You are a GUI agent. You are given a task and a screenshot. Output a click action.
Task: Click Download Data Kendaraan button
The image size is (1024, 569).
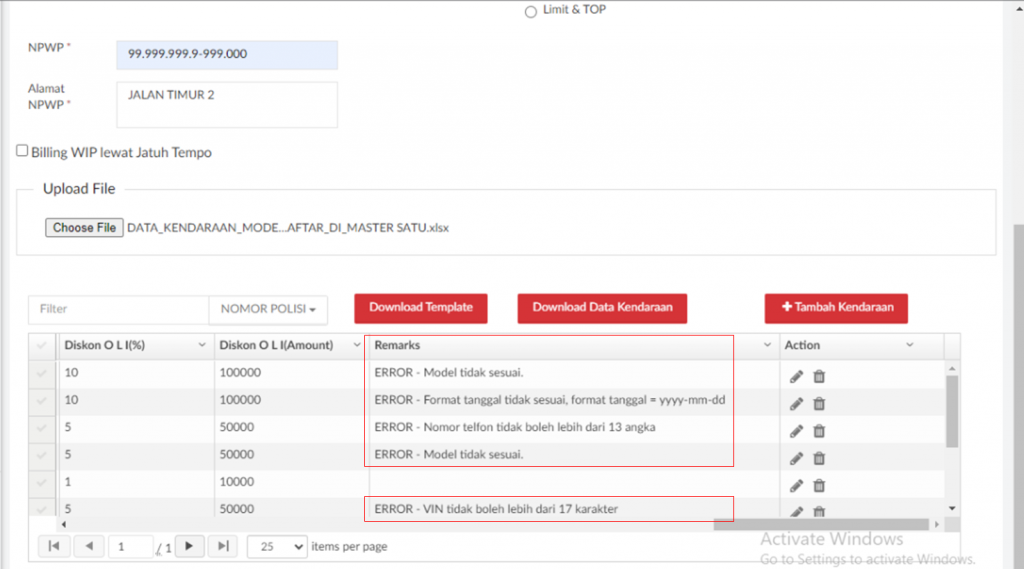click(602, 308)
